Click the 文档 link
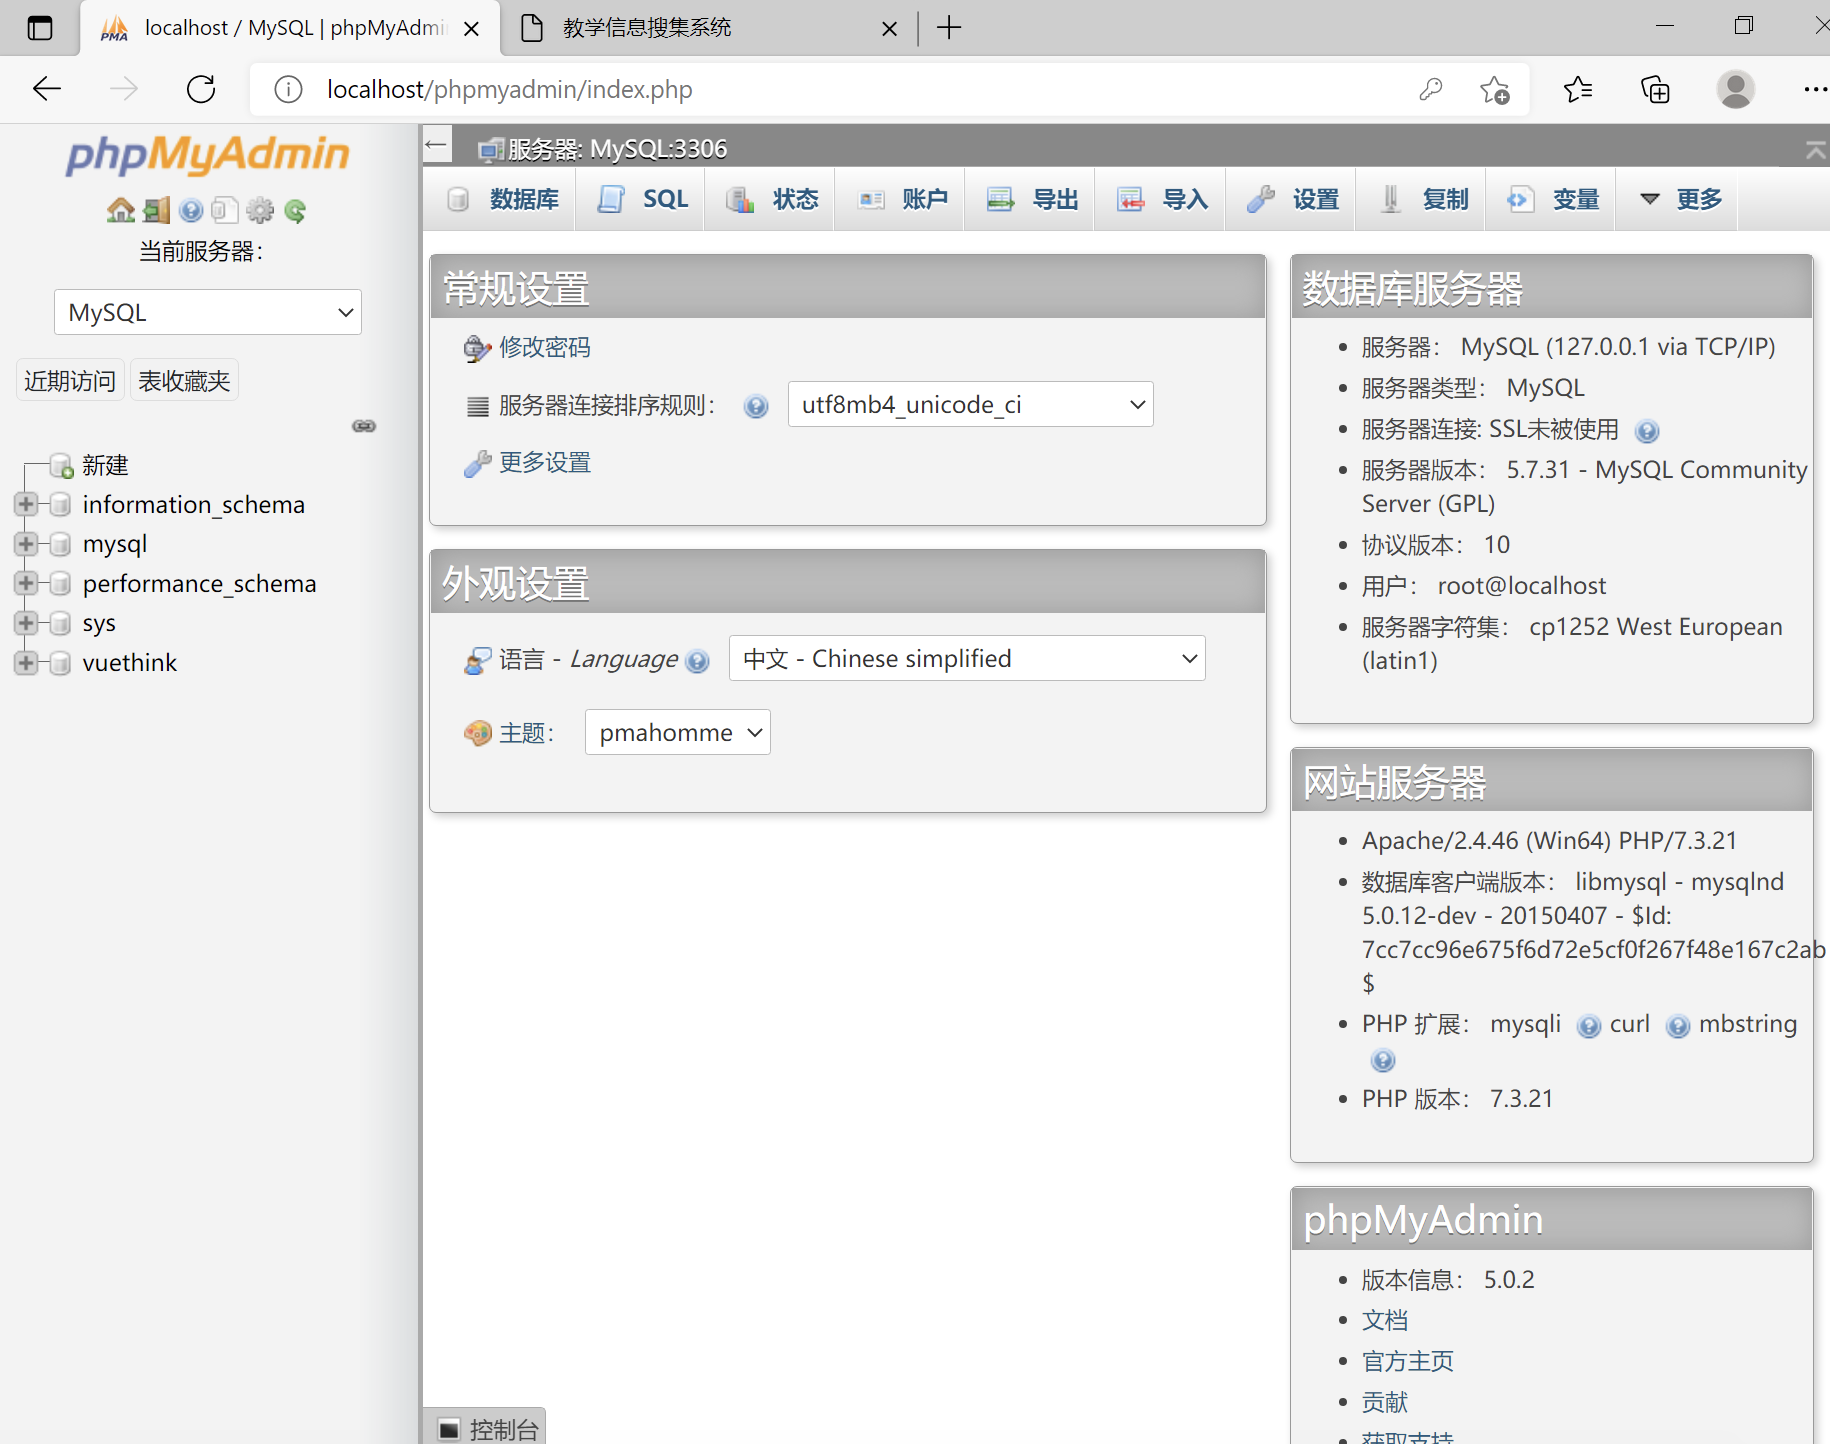 click(1384, 1320)
